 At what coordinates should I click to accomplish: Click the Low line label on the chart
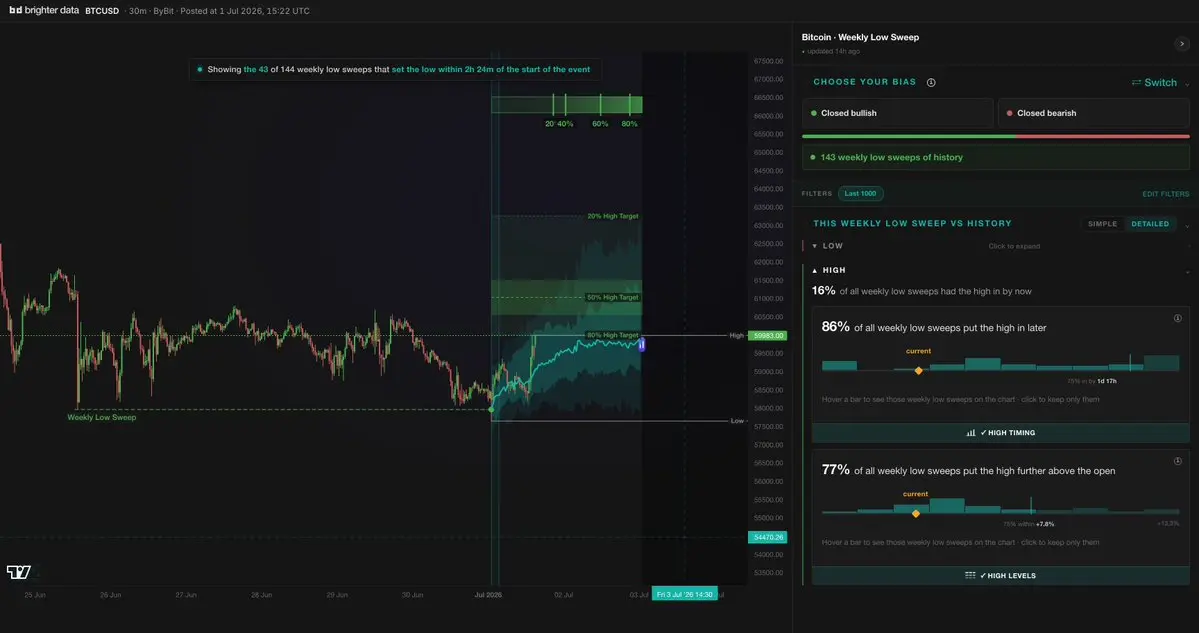click(737, 420)
